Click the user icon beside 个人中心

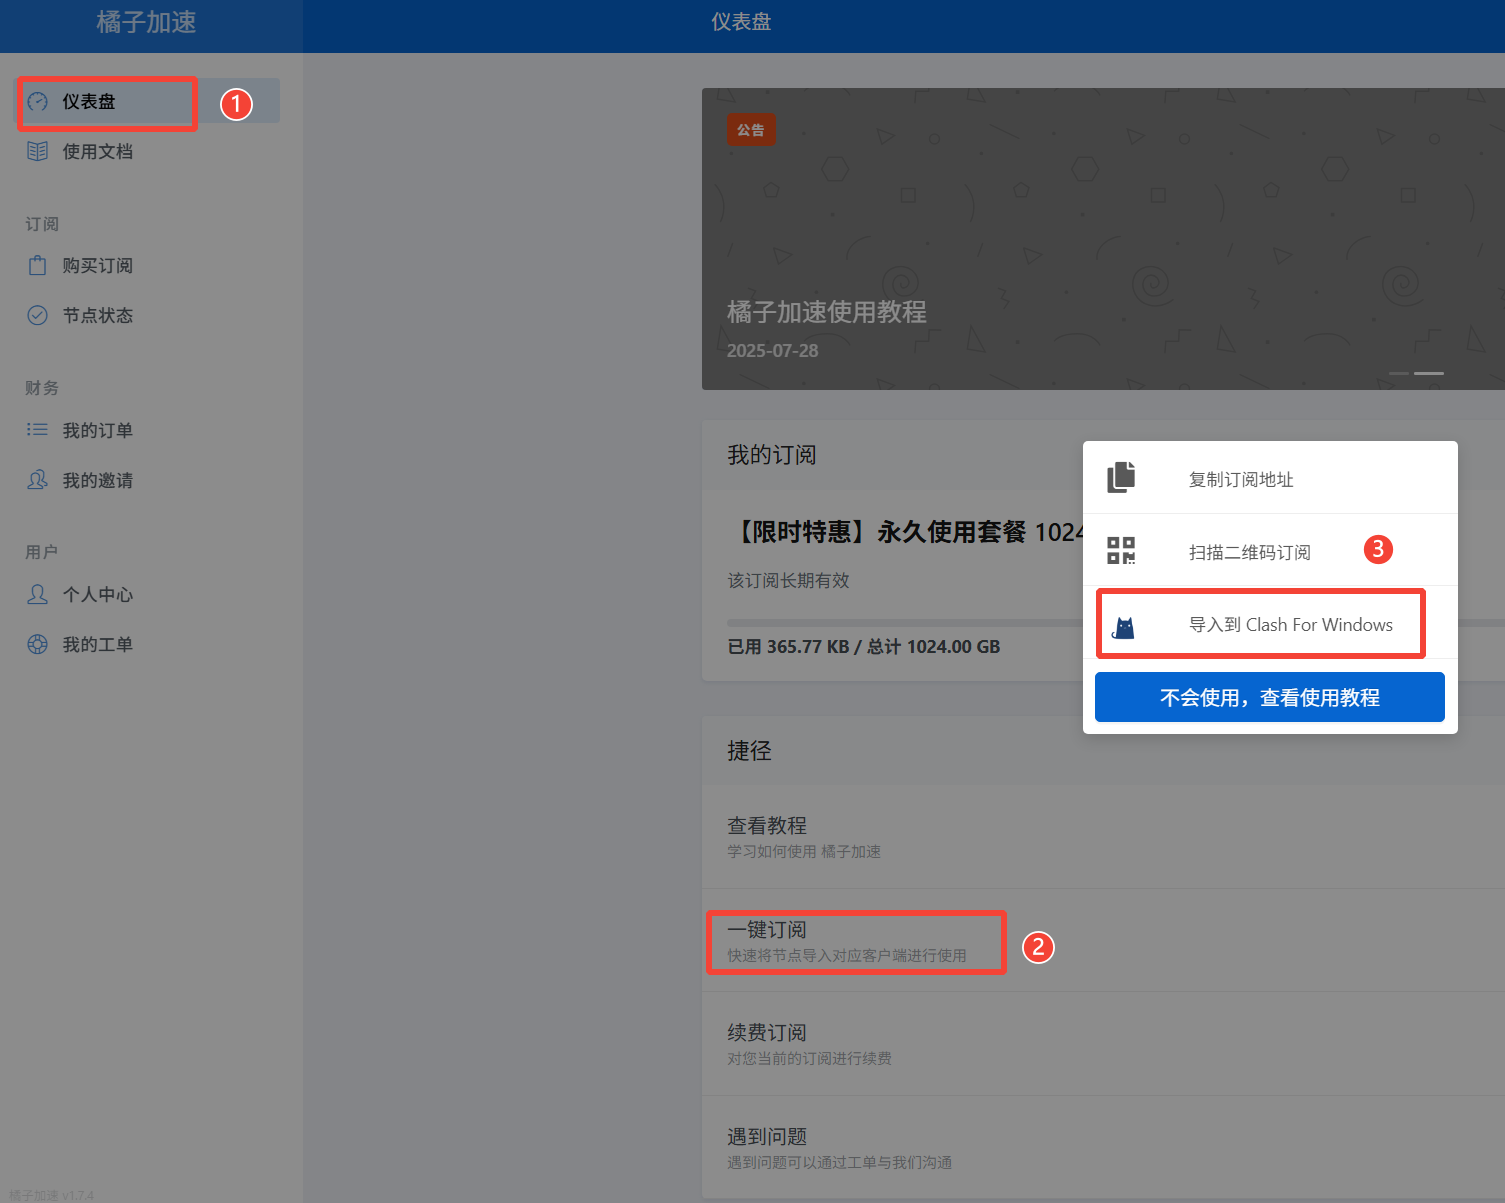click(x=38, y=595)
